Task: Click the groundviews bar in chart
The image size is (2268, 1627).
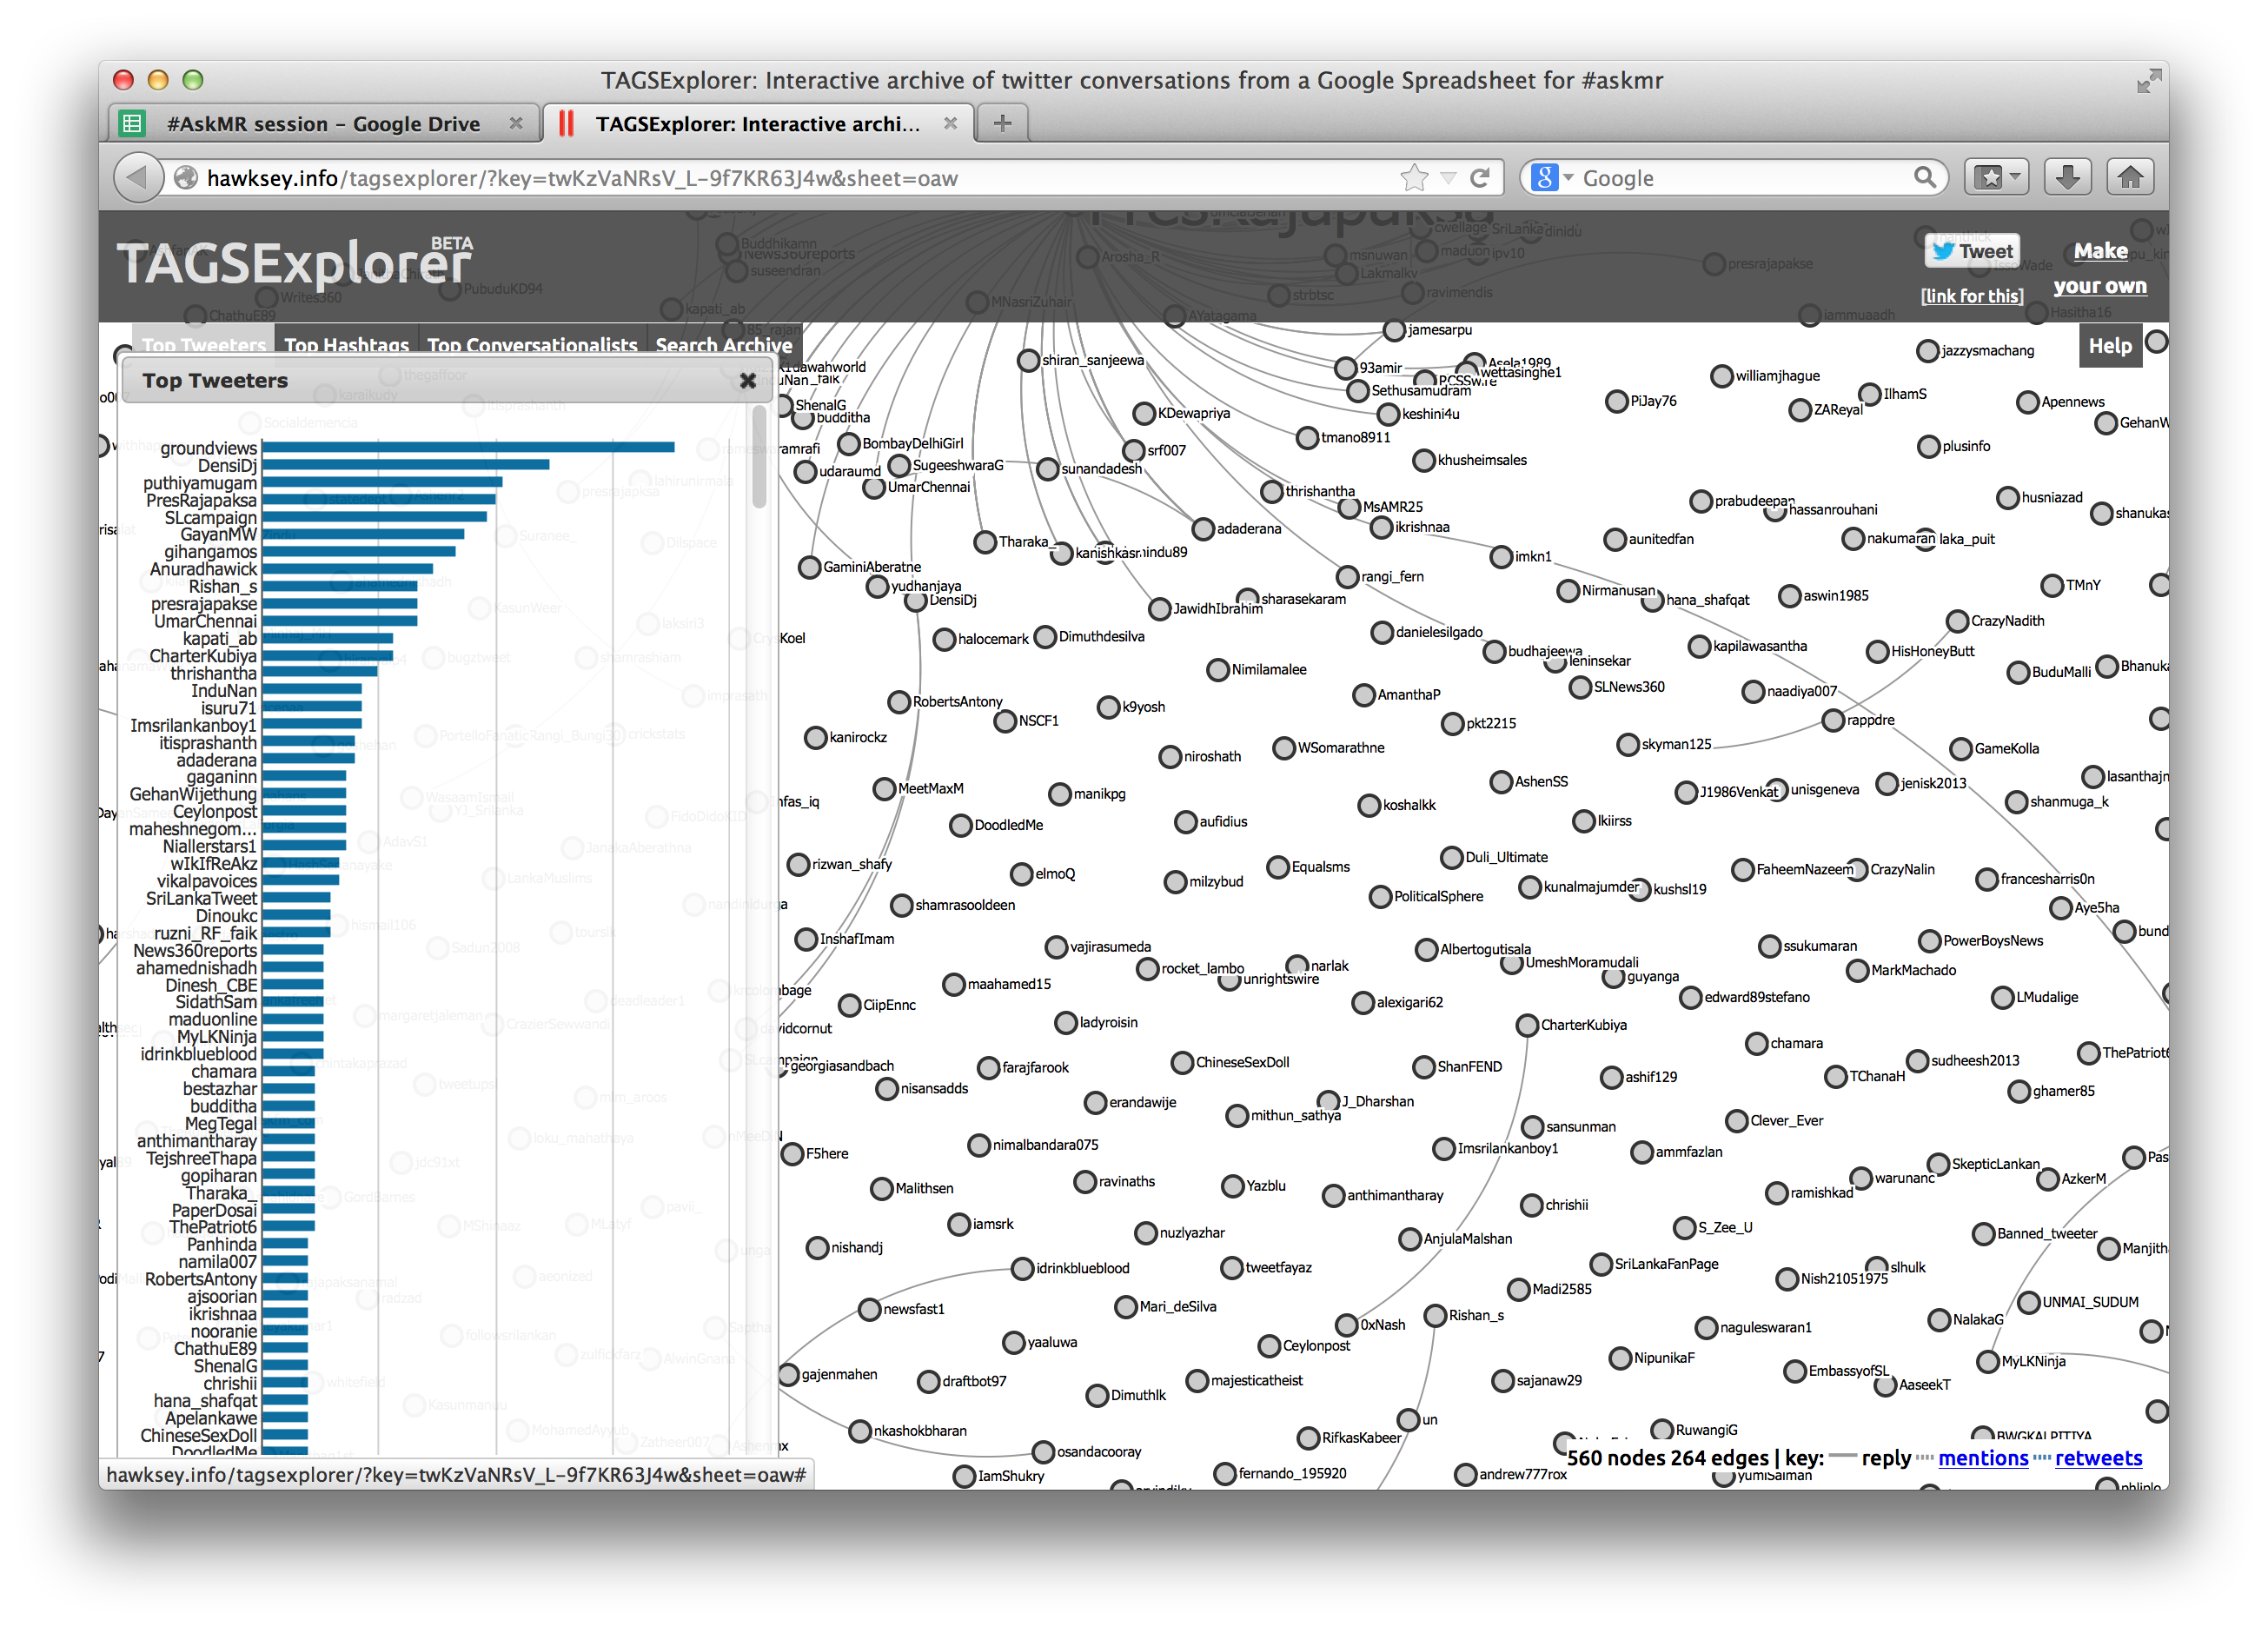Action: click(468, 448)
